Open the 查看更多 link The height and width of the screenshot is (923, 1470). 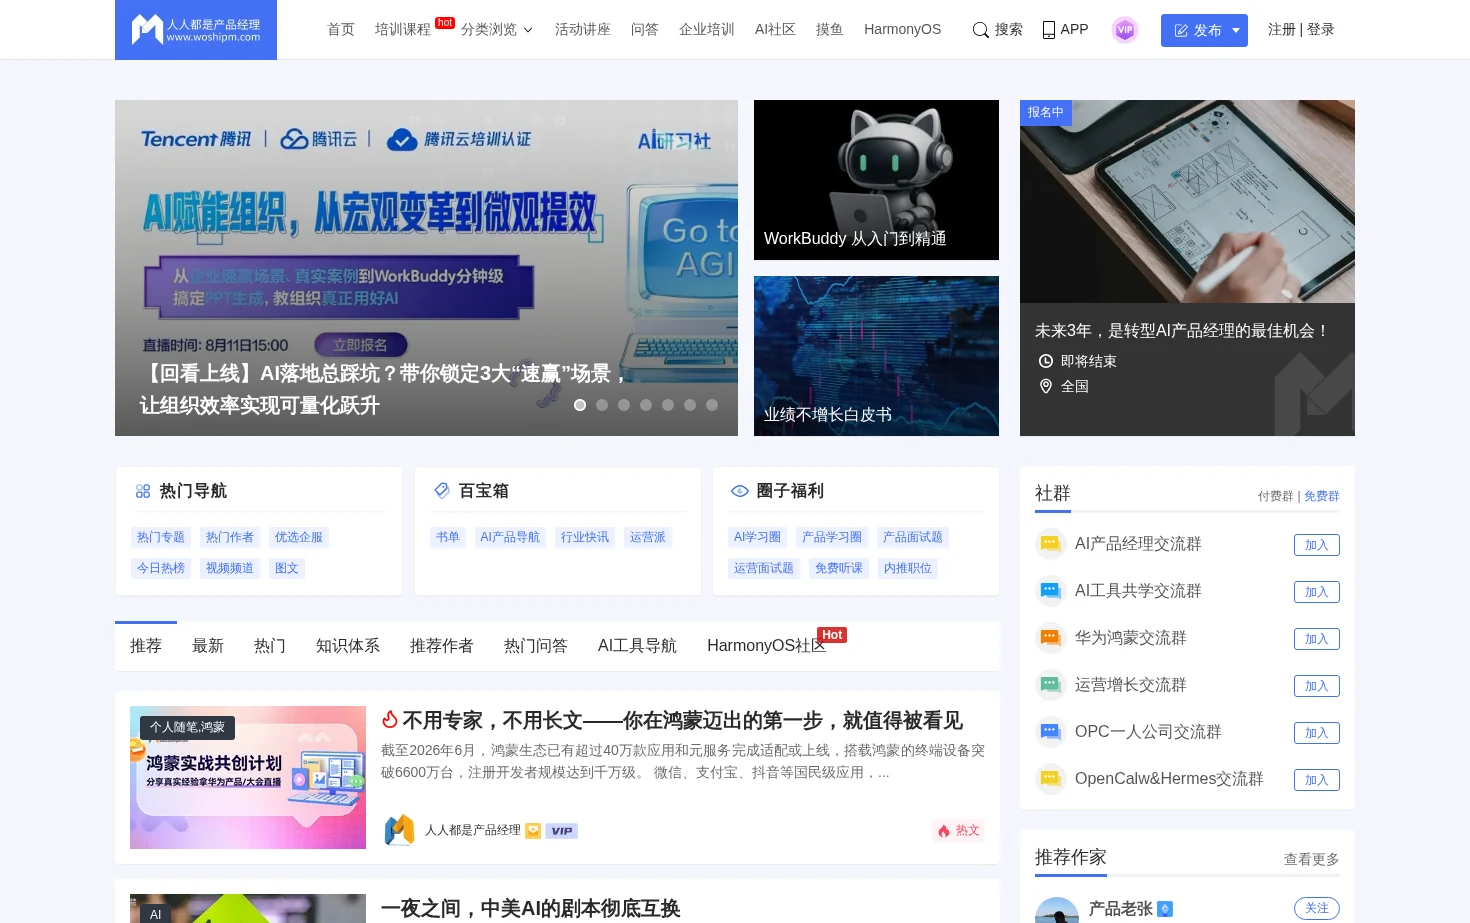(1312, 859)
